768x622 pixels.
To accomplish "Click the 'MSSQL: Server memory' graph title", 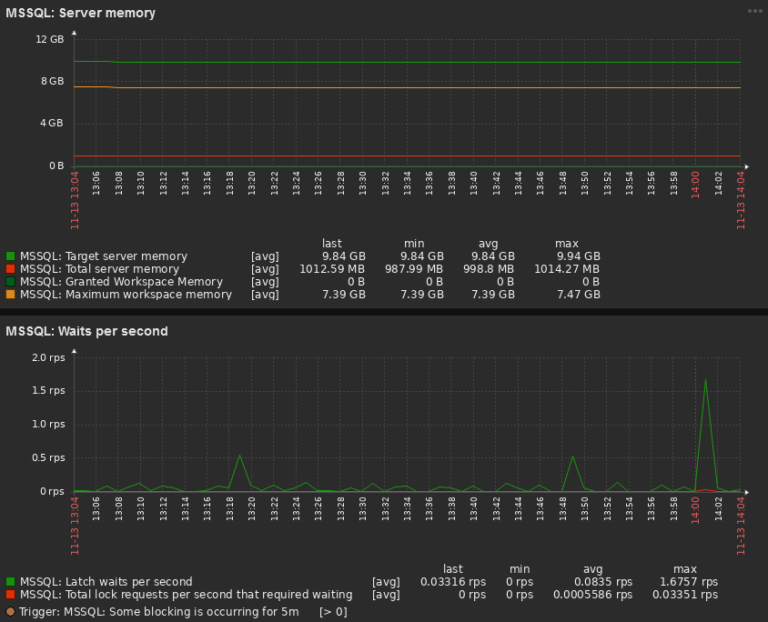I will (x=81, y=13).
